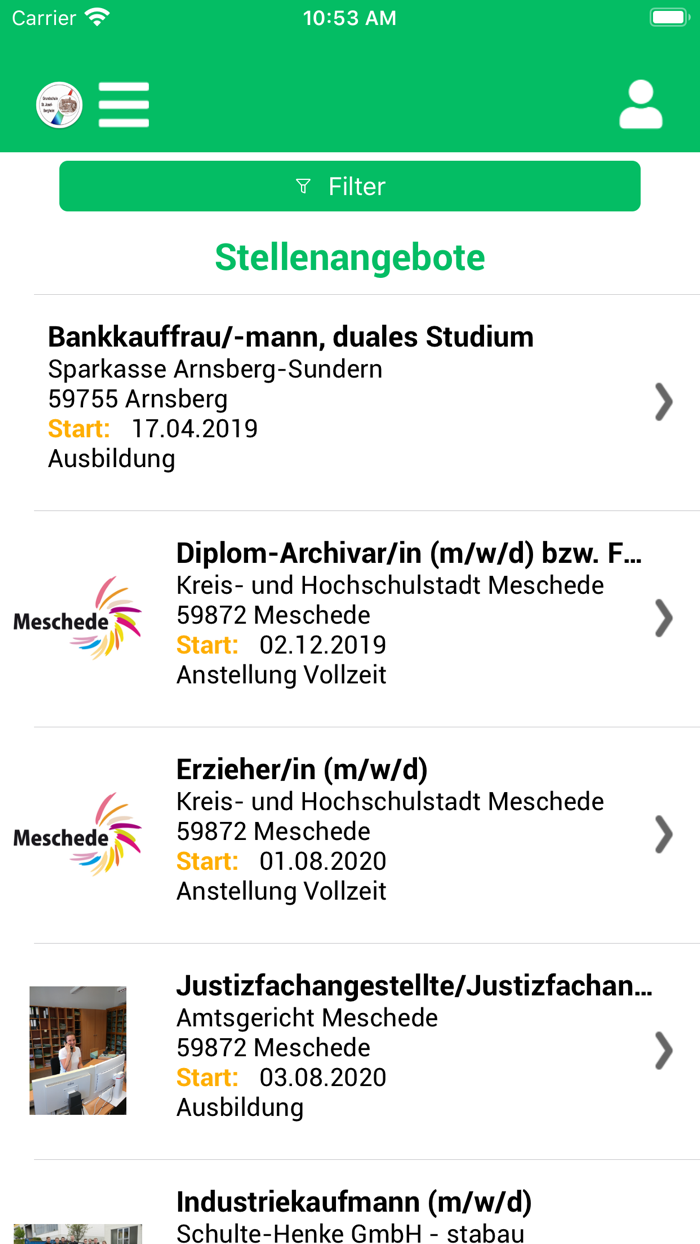The width and height of the screenshot is (700, 1244).
Task: Open the user profile icon
Action: tap(640, 105)
